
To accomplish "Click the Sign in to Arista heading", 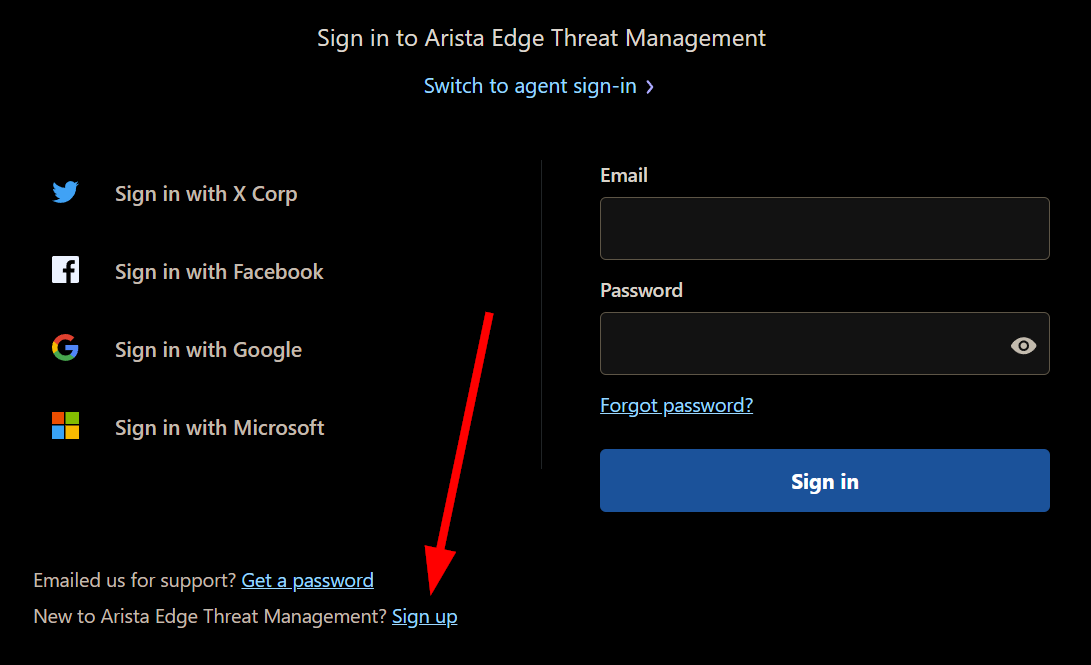I will click(541, 38).
